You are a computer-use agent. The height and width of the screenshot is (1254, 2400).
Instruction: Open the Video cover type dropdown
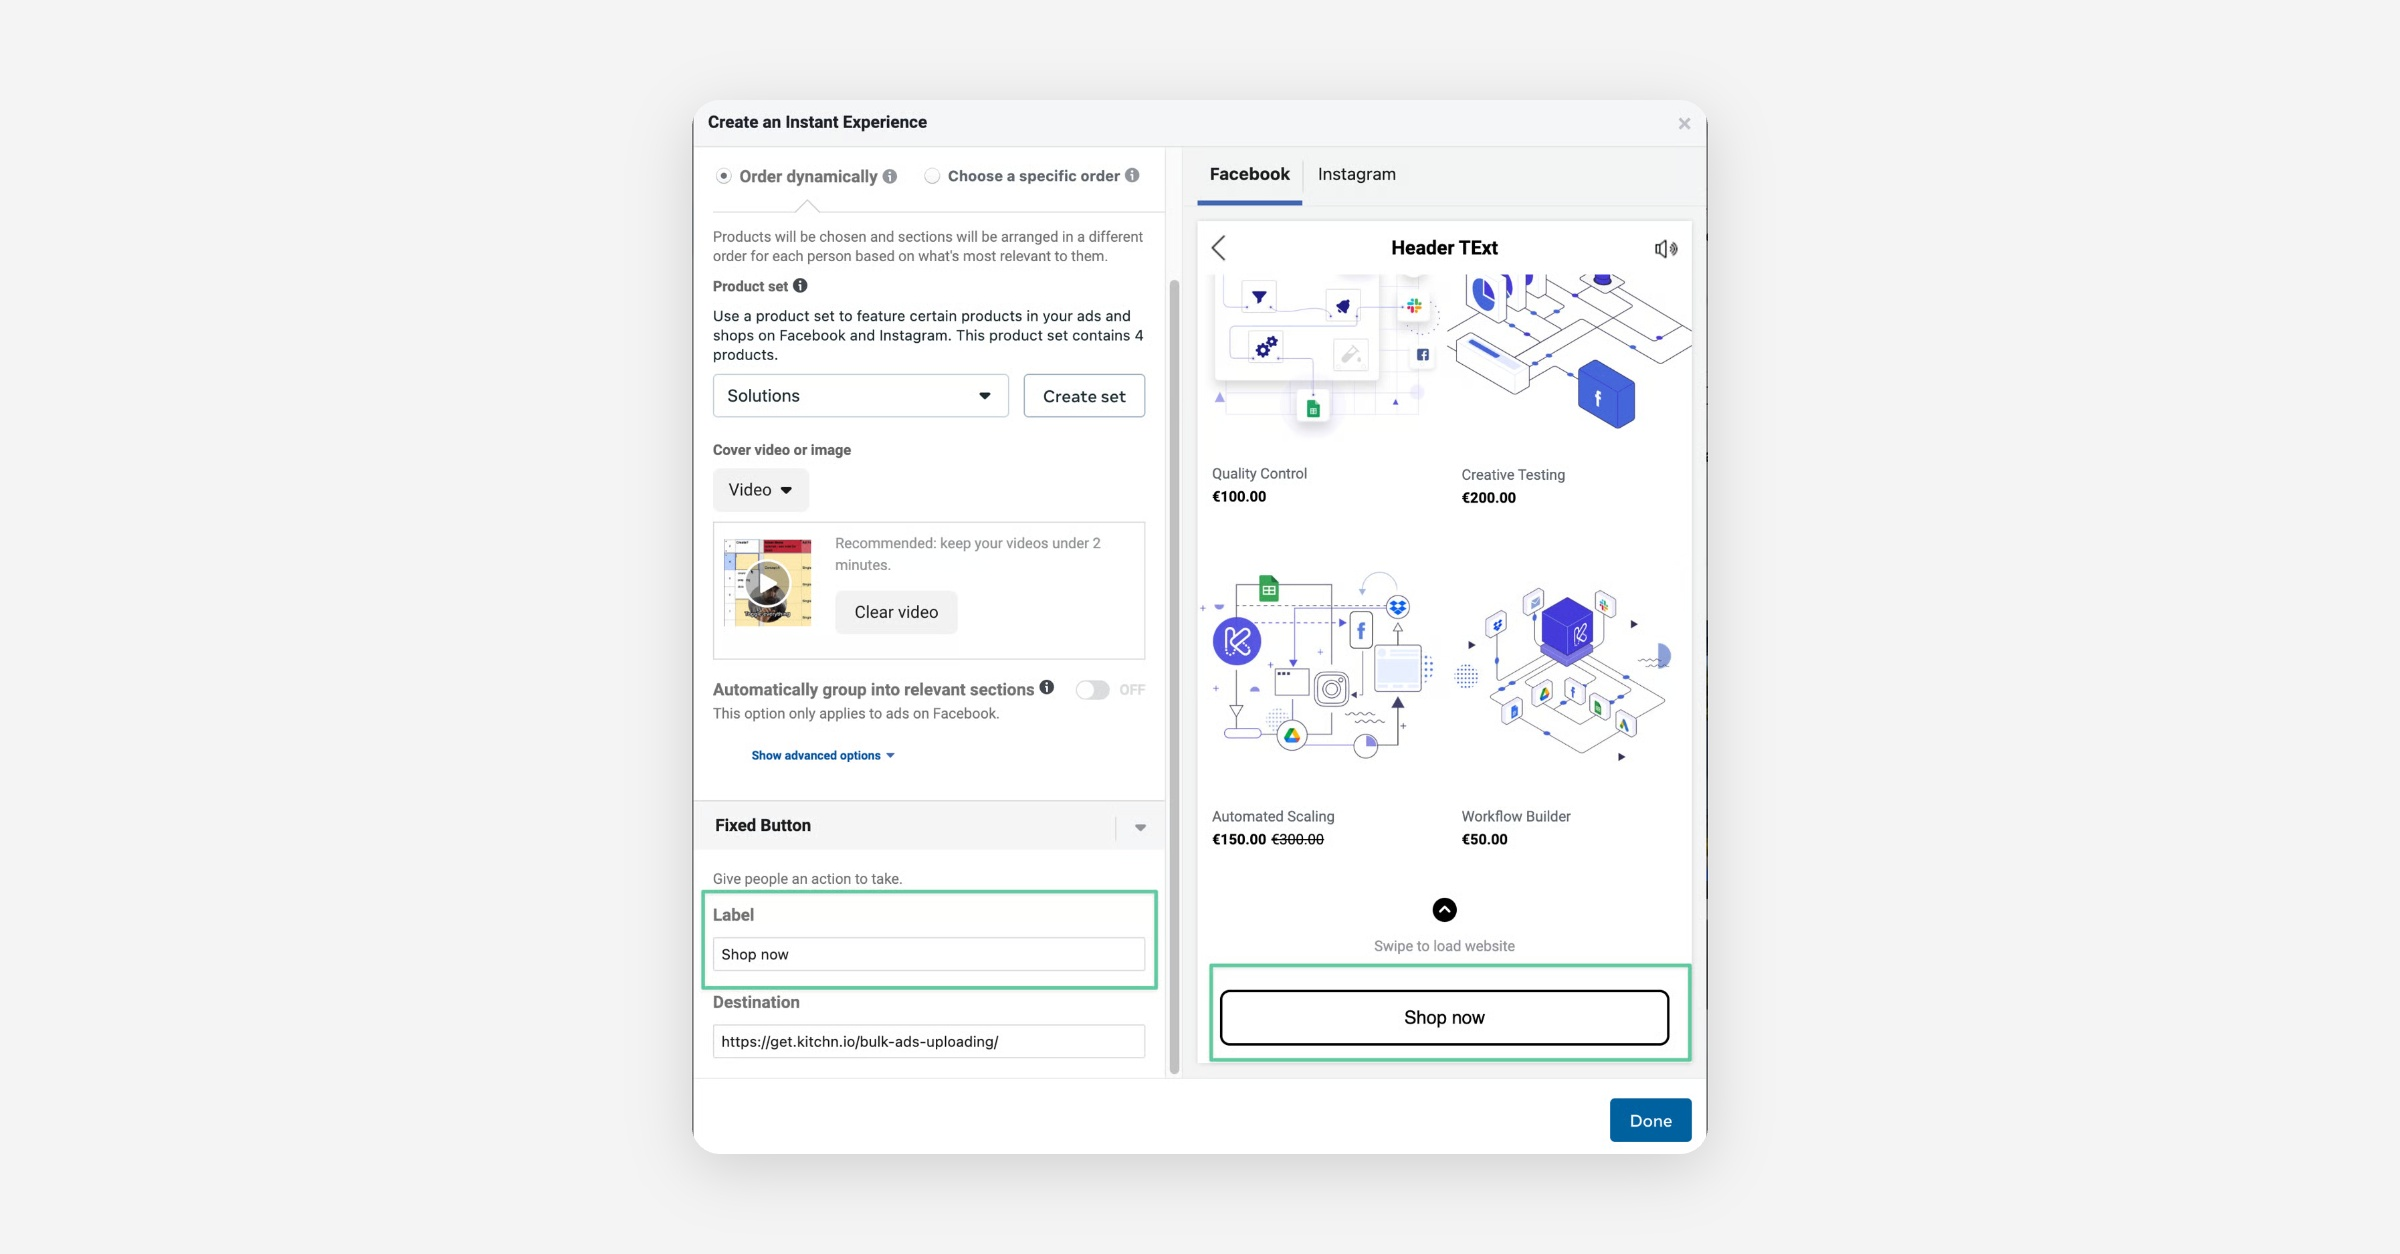[760, 490]
